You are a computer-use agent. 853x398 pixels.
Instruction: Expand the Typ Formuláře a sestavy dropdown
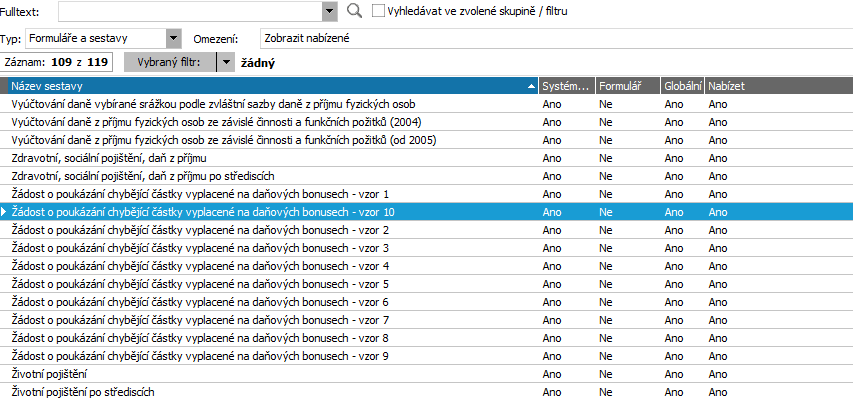pos(172,39)
